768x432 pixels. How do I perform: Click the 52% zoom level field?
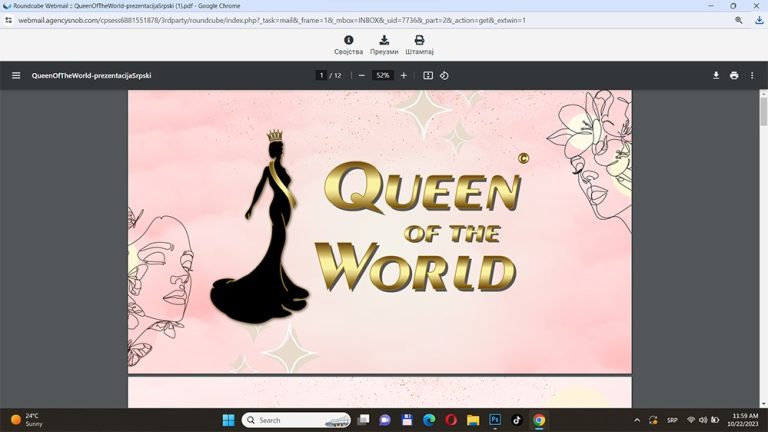coord(383,75)
